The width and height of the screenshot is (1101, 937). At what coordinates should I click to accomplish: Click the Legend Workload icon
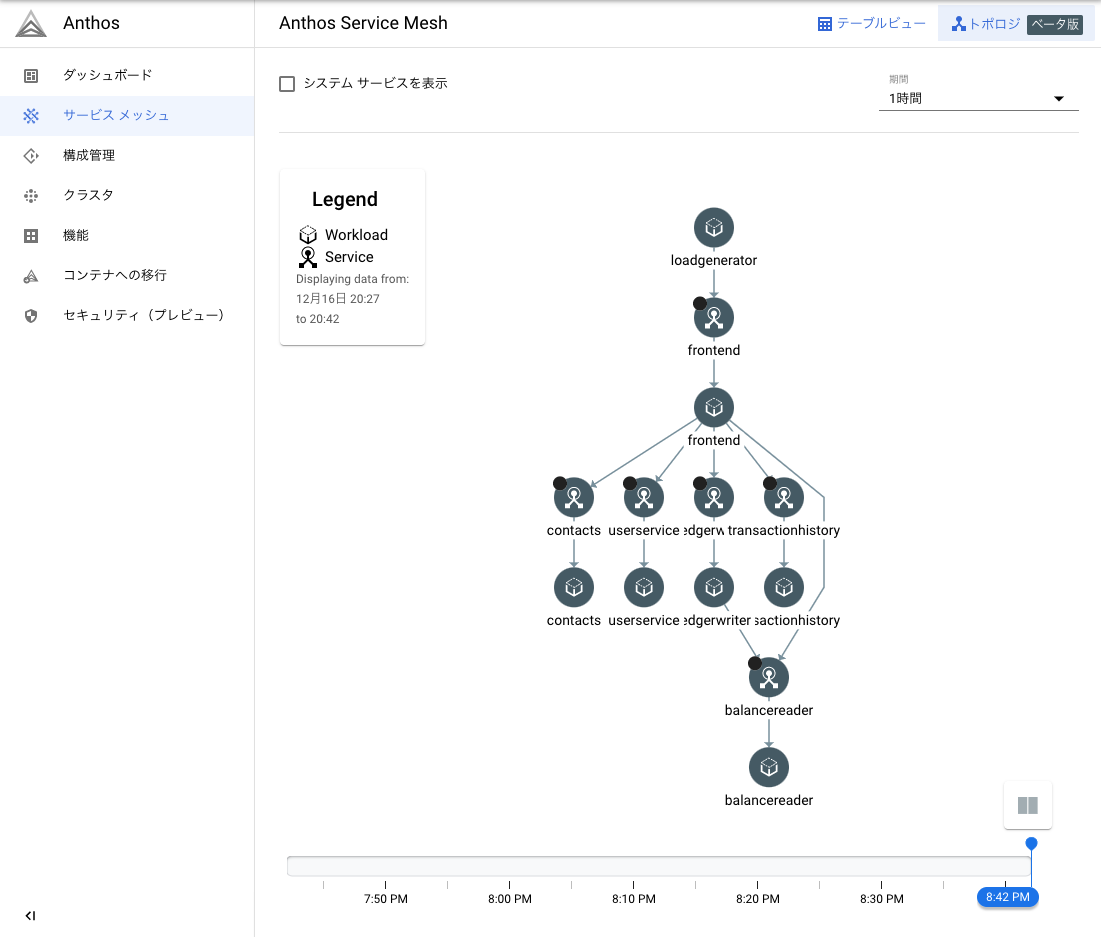[308, 235]
